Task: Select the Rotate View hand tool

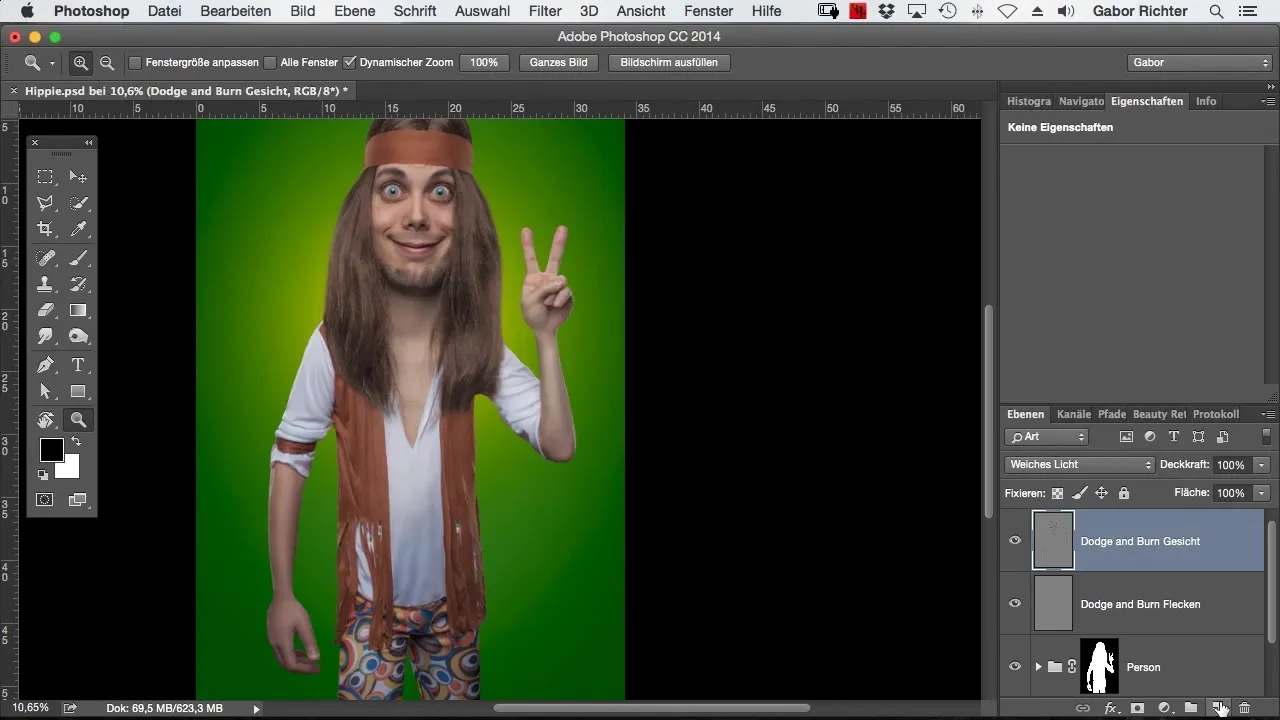Action: click(45, 420)
